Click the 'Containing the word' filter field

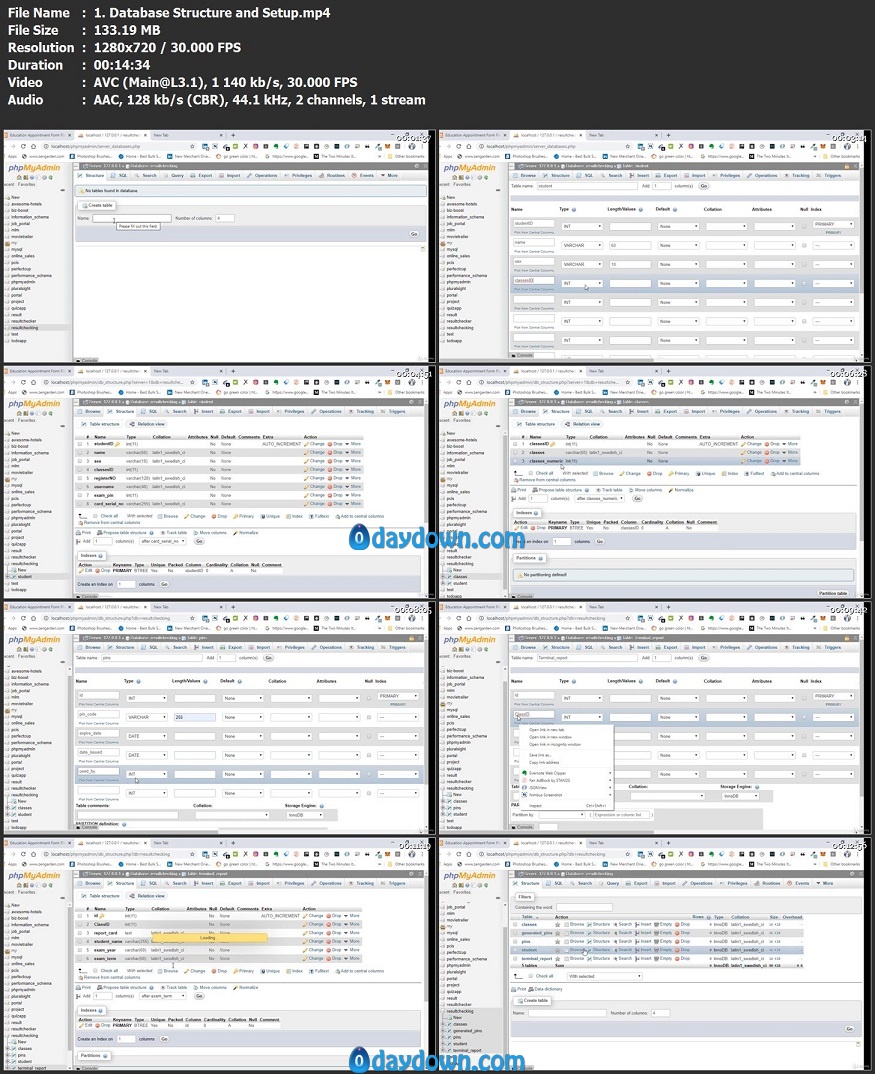pos(584,908)
